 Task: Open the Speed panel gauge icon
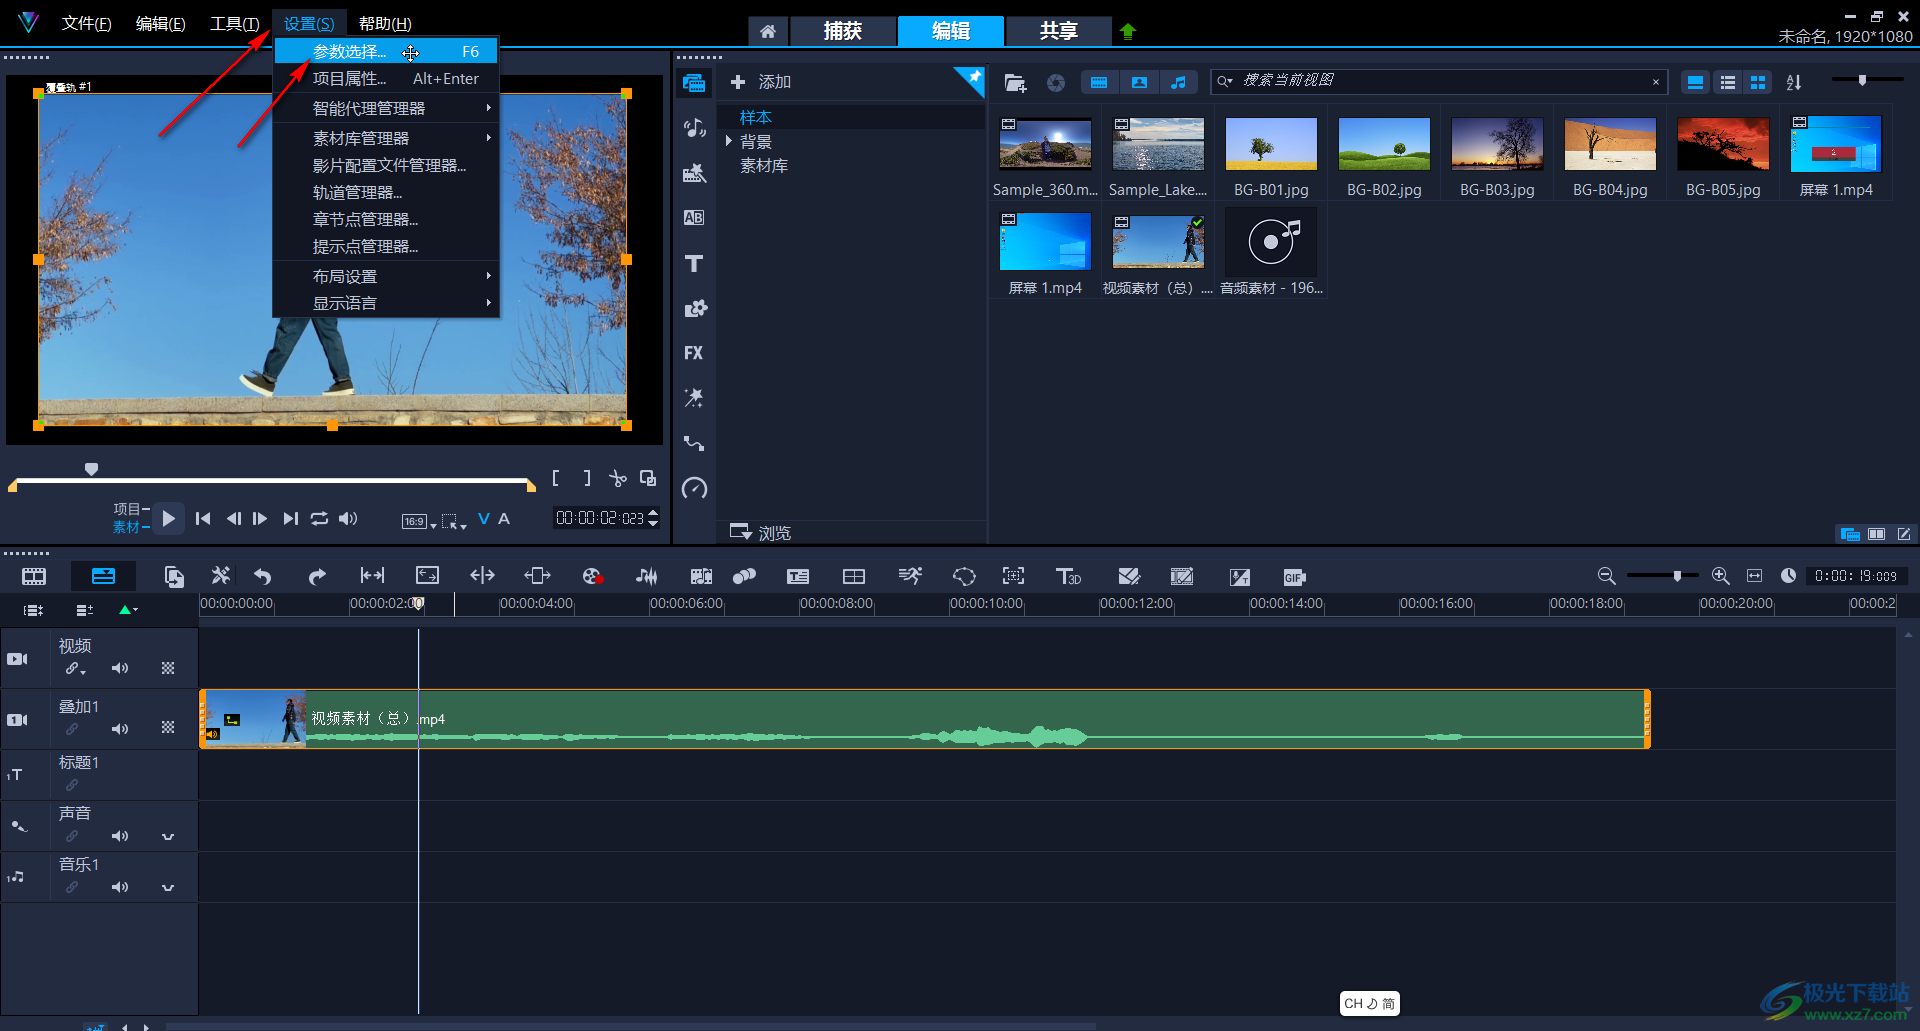[x=694, y=488]
